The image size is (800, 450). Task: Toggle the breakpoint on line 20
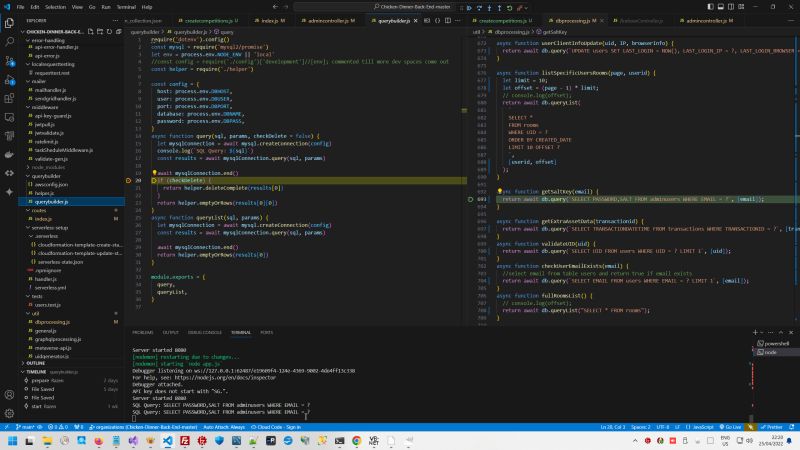[x=129, y=181]
